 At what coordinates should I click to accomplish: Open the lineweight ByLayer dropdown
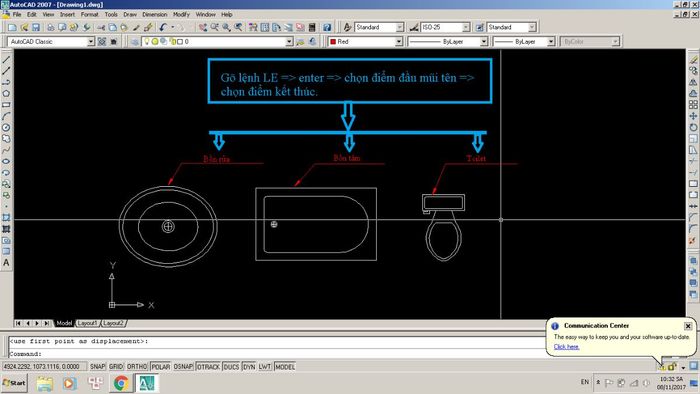[551, 41]
